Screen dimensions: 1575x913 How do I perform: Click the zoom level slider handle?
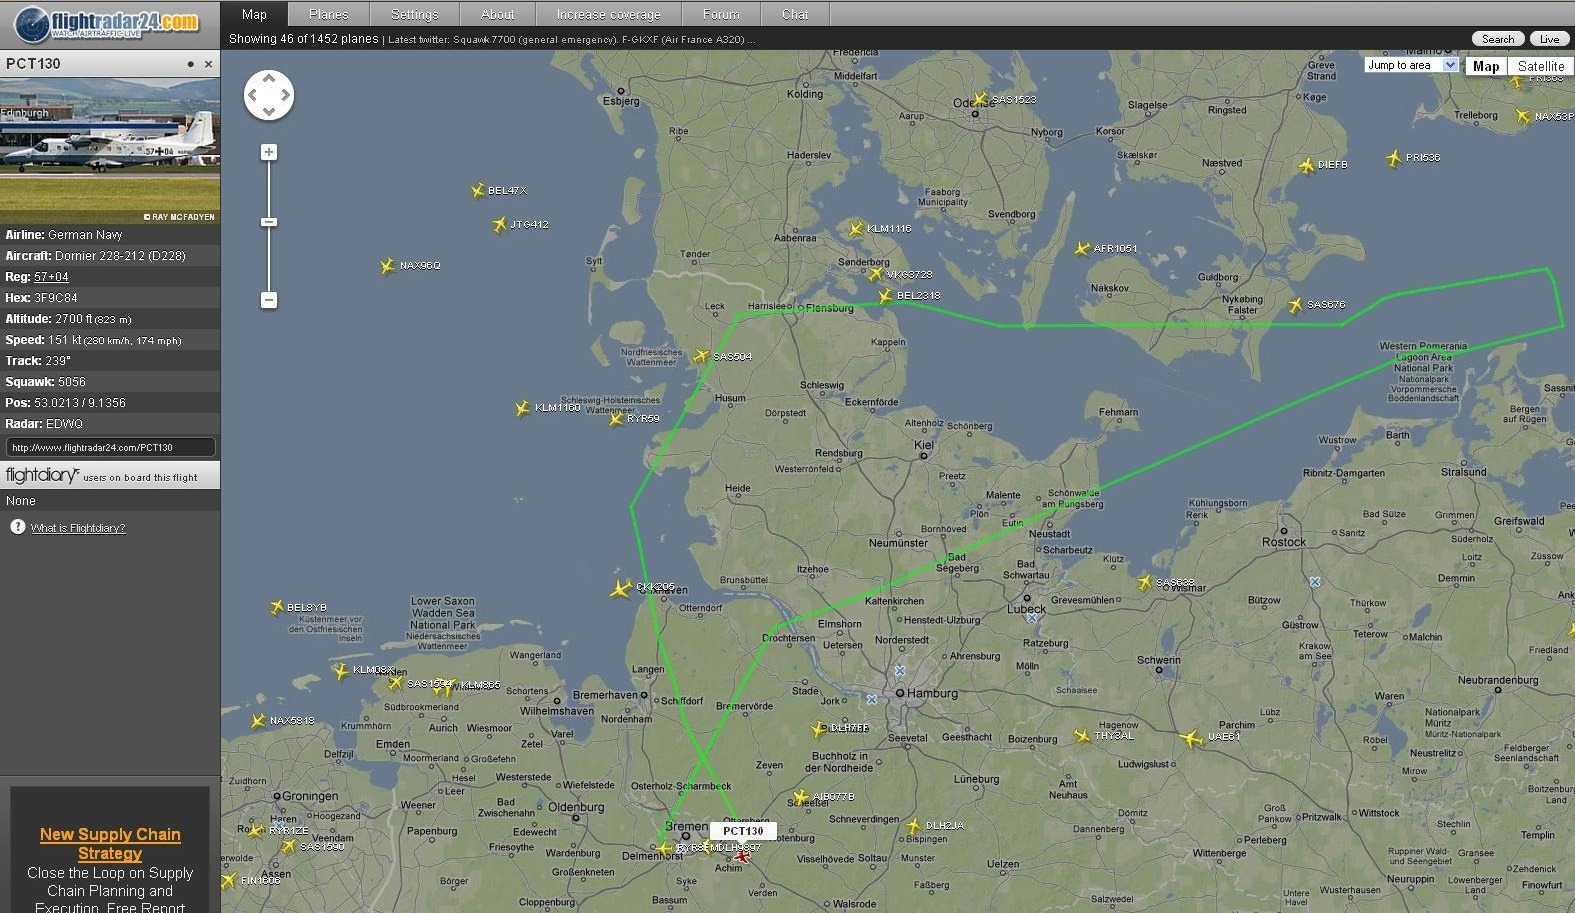point(269,221)
